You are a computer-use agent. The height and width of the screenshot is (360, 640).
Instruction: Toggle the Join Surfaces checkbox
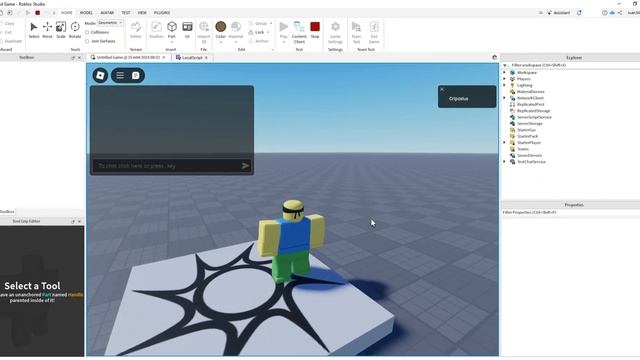click(x=87, y=41)
